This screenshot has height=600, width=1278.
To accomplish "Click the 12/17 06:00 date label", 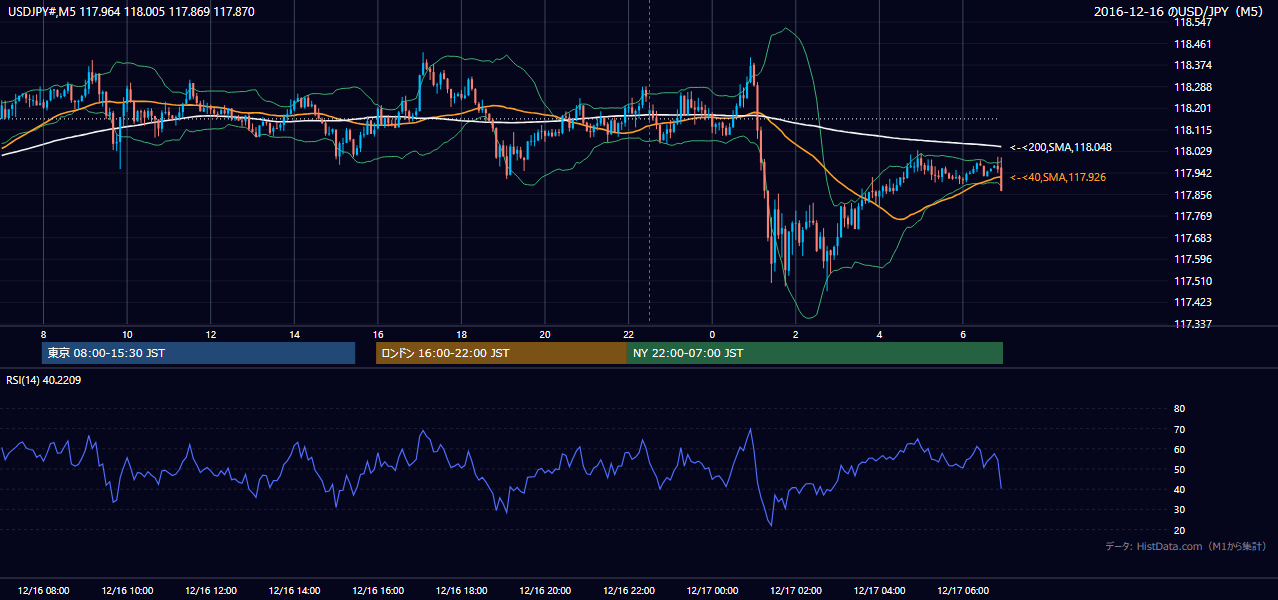I will [x=963, y=591].
